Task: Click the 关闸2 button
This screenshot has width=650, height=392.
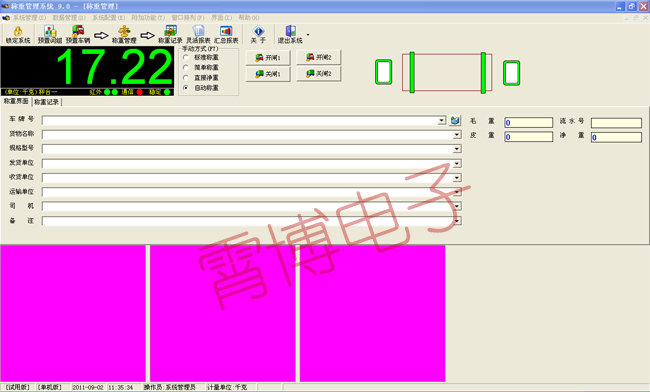Action: [x=319, y=74]
